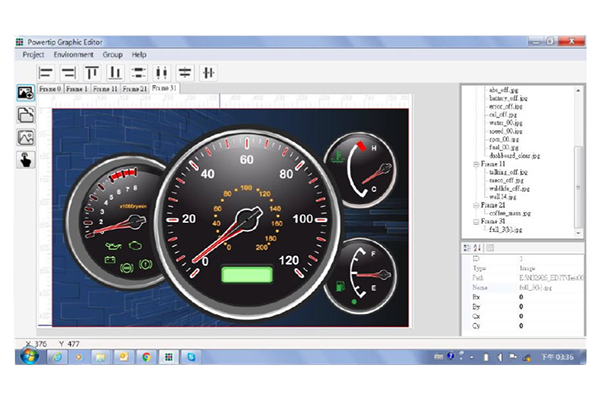The height and width of the screenshot is (400, 600).
Task: Open the Windows Start orb
Action: 29,356
